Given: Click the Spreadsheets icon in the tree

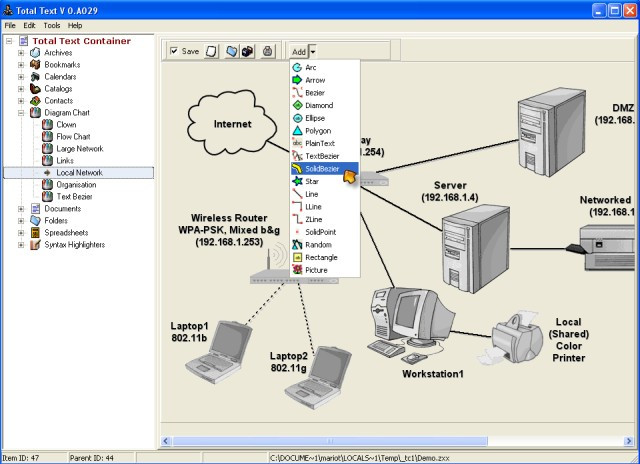Looking at the screenshot, I should pos(35,233).
